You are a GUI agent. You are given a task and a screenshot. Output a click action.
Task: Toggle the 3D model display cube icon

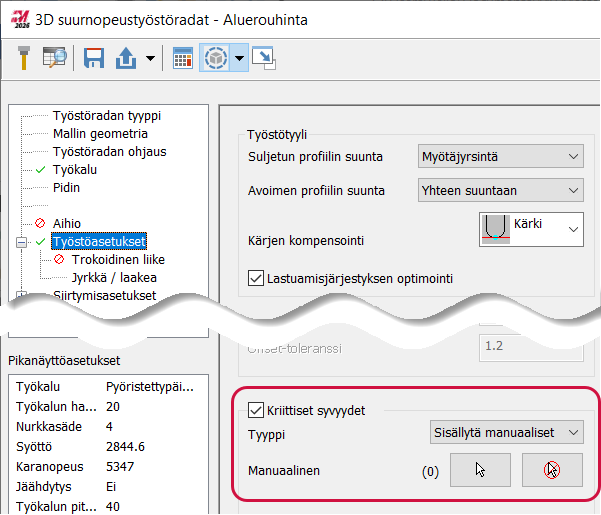215,58
